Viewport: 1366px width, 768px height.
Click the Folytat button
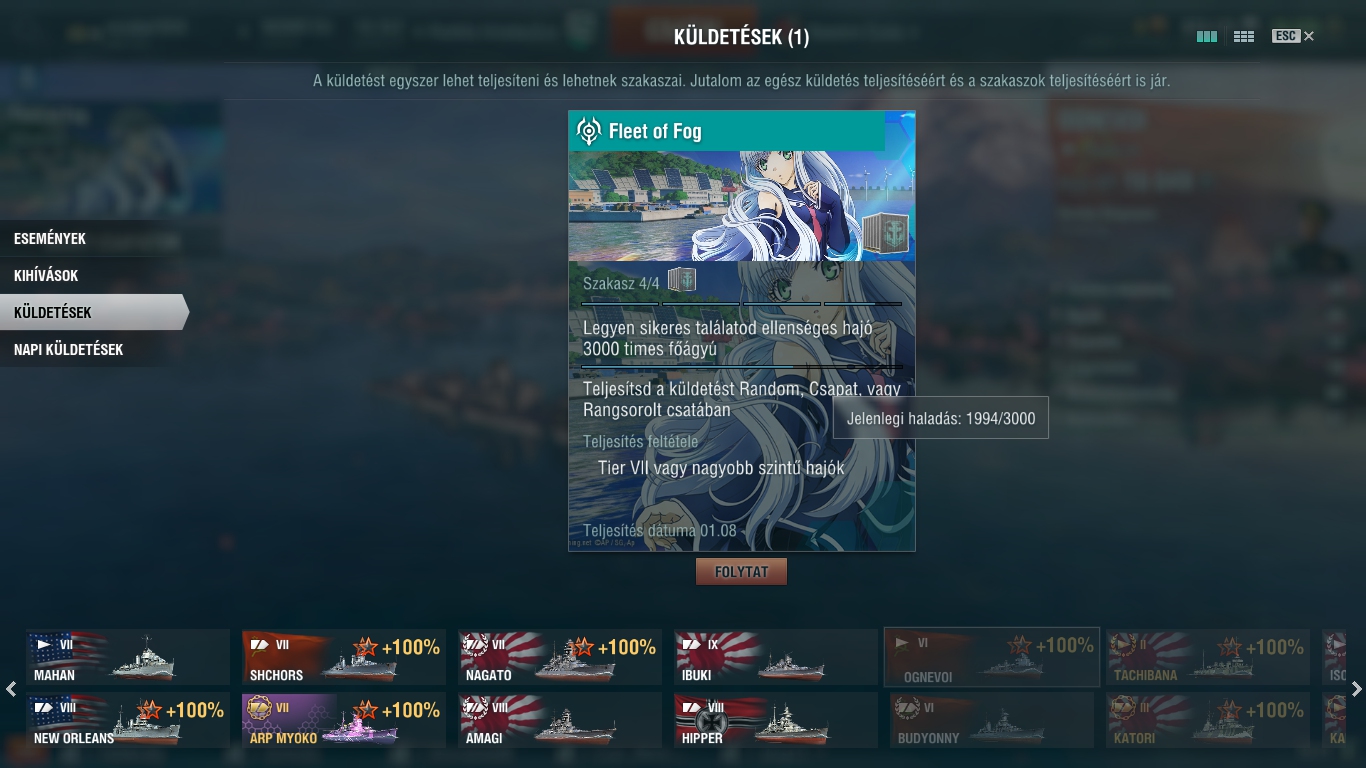pos(741,572)
